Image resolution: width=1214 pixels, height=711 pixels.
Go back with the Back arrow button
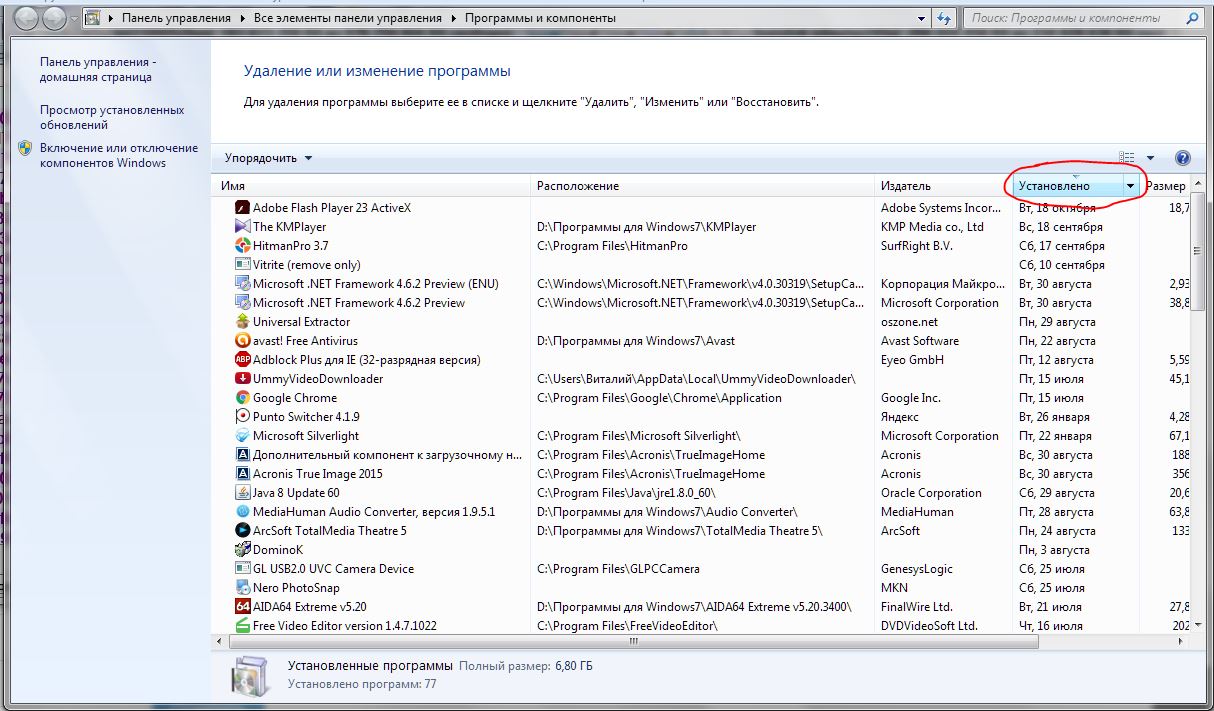coord(28,18)
